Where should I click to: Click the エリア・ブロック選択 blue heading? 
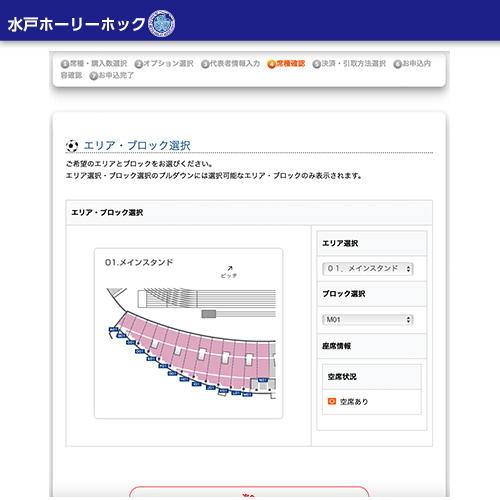pyautogui.click(x=137, y=146)
